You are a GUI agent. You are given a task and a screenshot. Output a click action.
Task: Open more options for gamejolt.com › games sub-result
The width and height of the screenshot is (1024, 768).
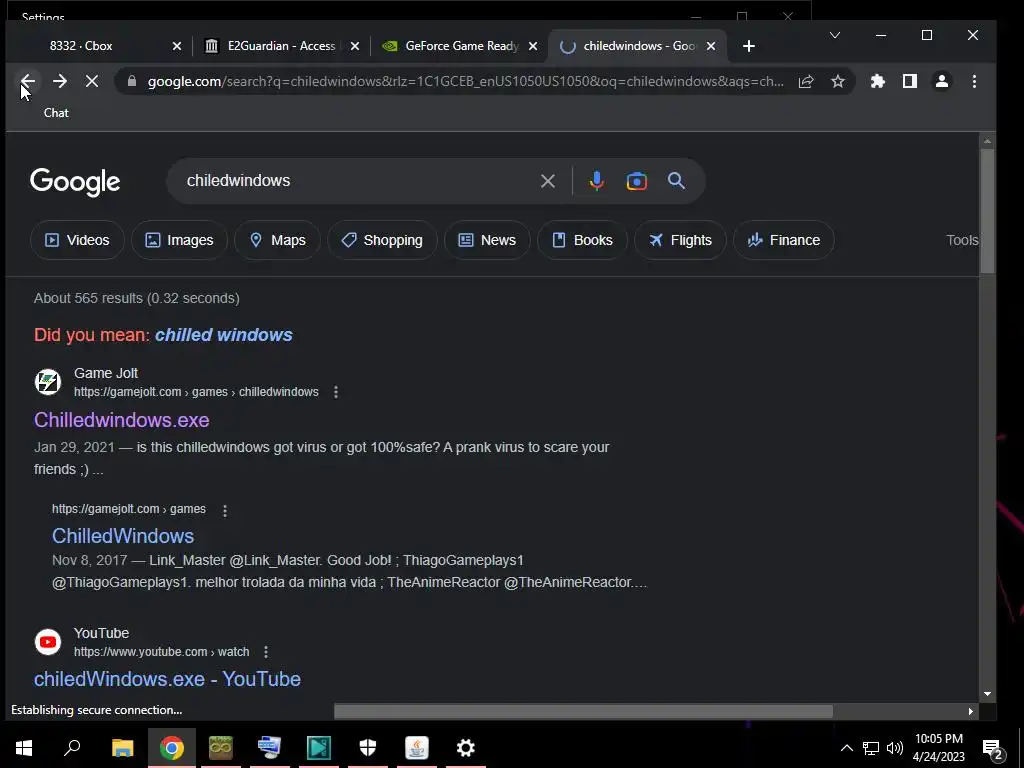pyautogui.click(x=225, y=510)
